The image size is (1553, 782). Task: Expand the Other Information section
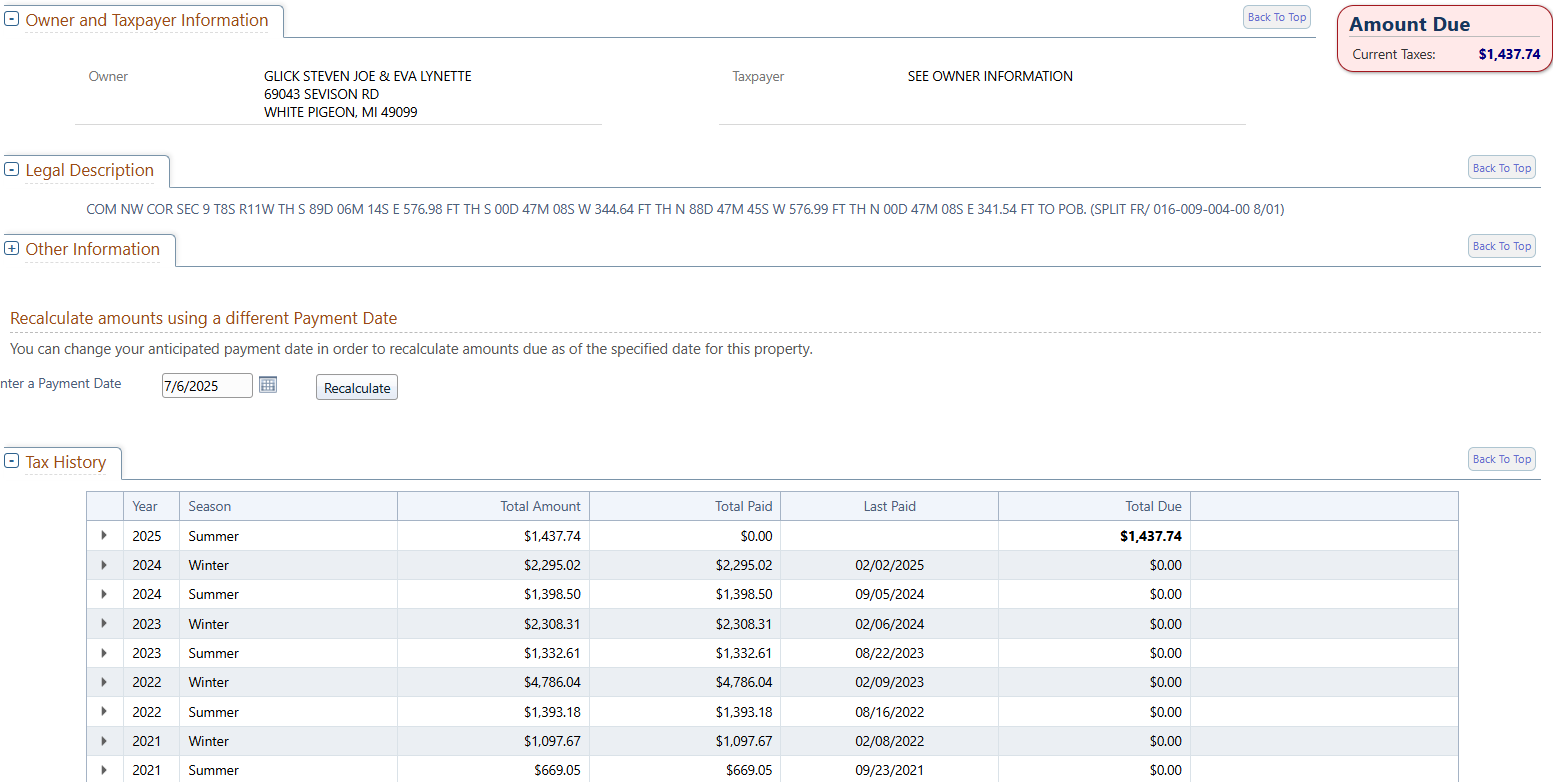12,248
